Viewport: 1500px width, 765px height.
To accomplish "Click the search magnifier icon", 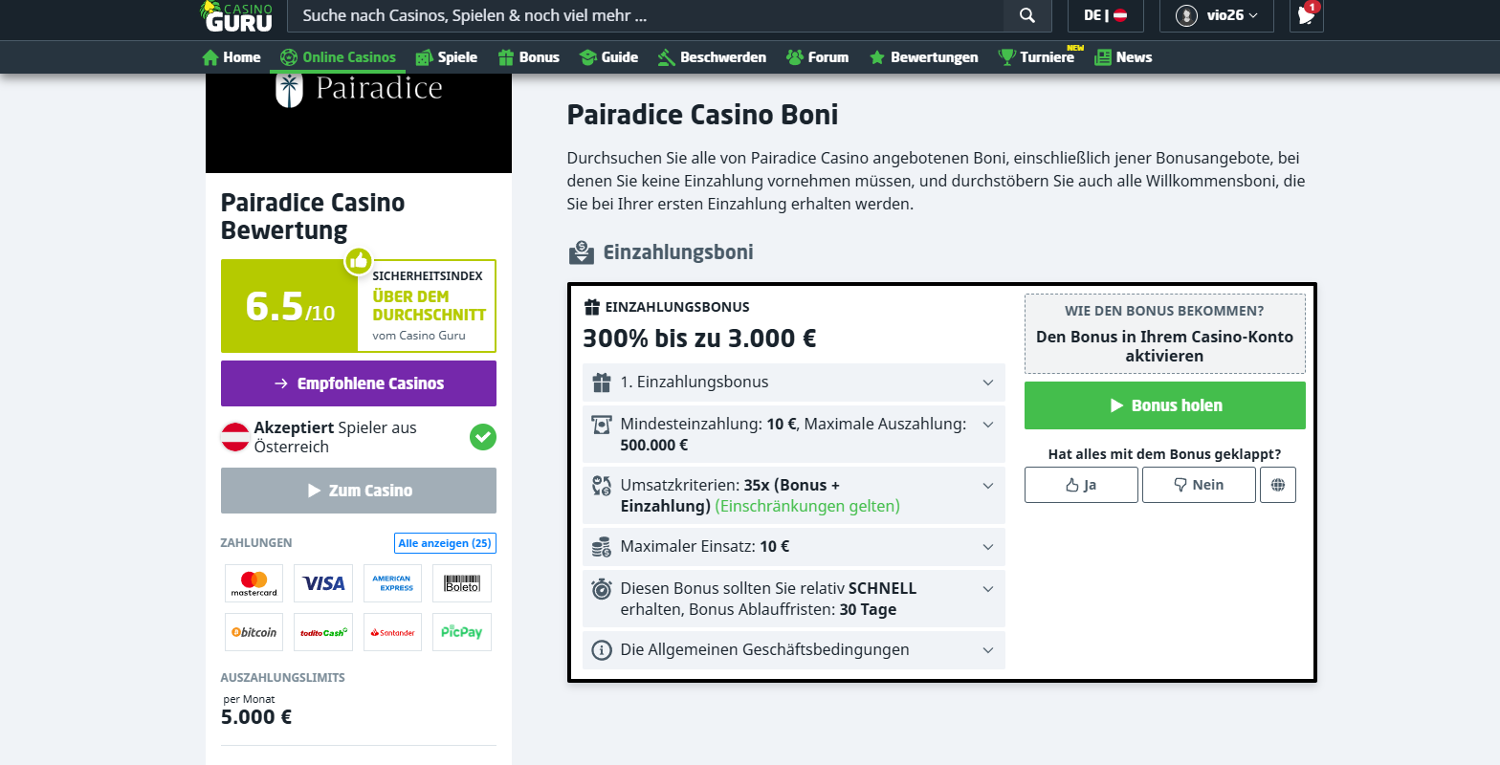I will coord(1027,15).
